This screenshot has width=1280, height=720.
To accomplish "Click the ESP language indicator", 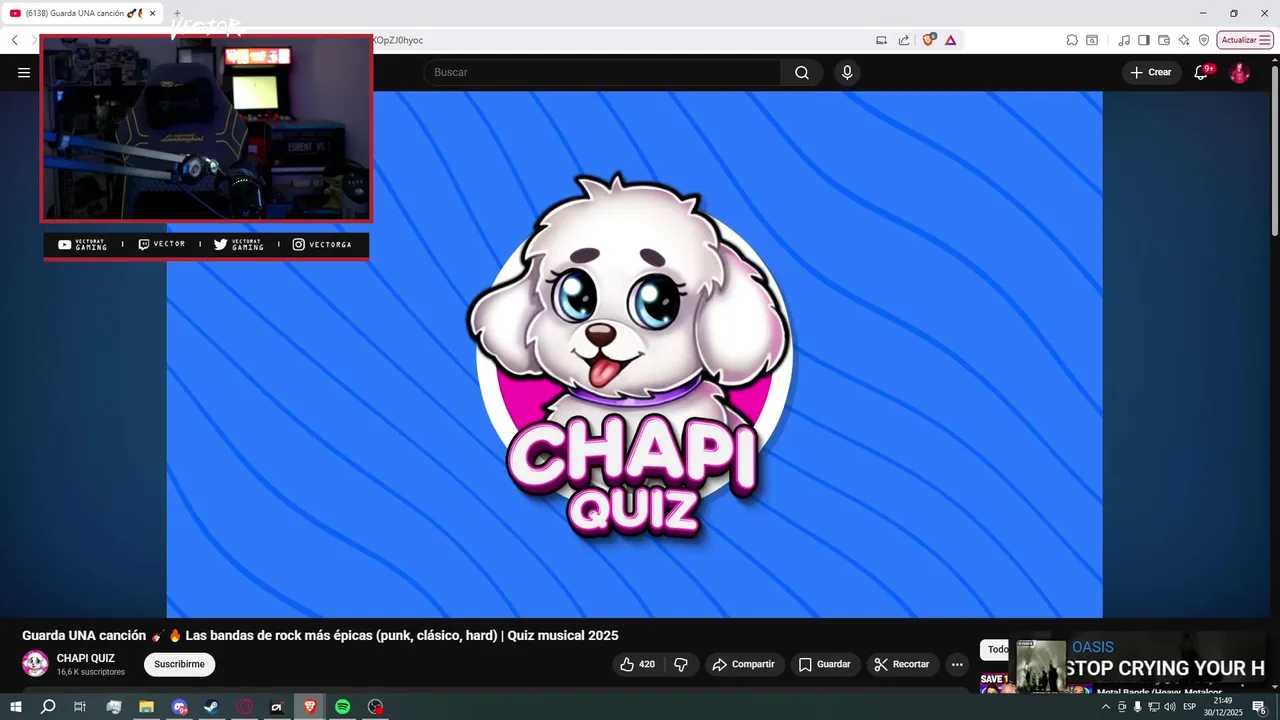I will coord(1190,707).
